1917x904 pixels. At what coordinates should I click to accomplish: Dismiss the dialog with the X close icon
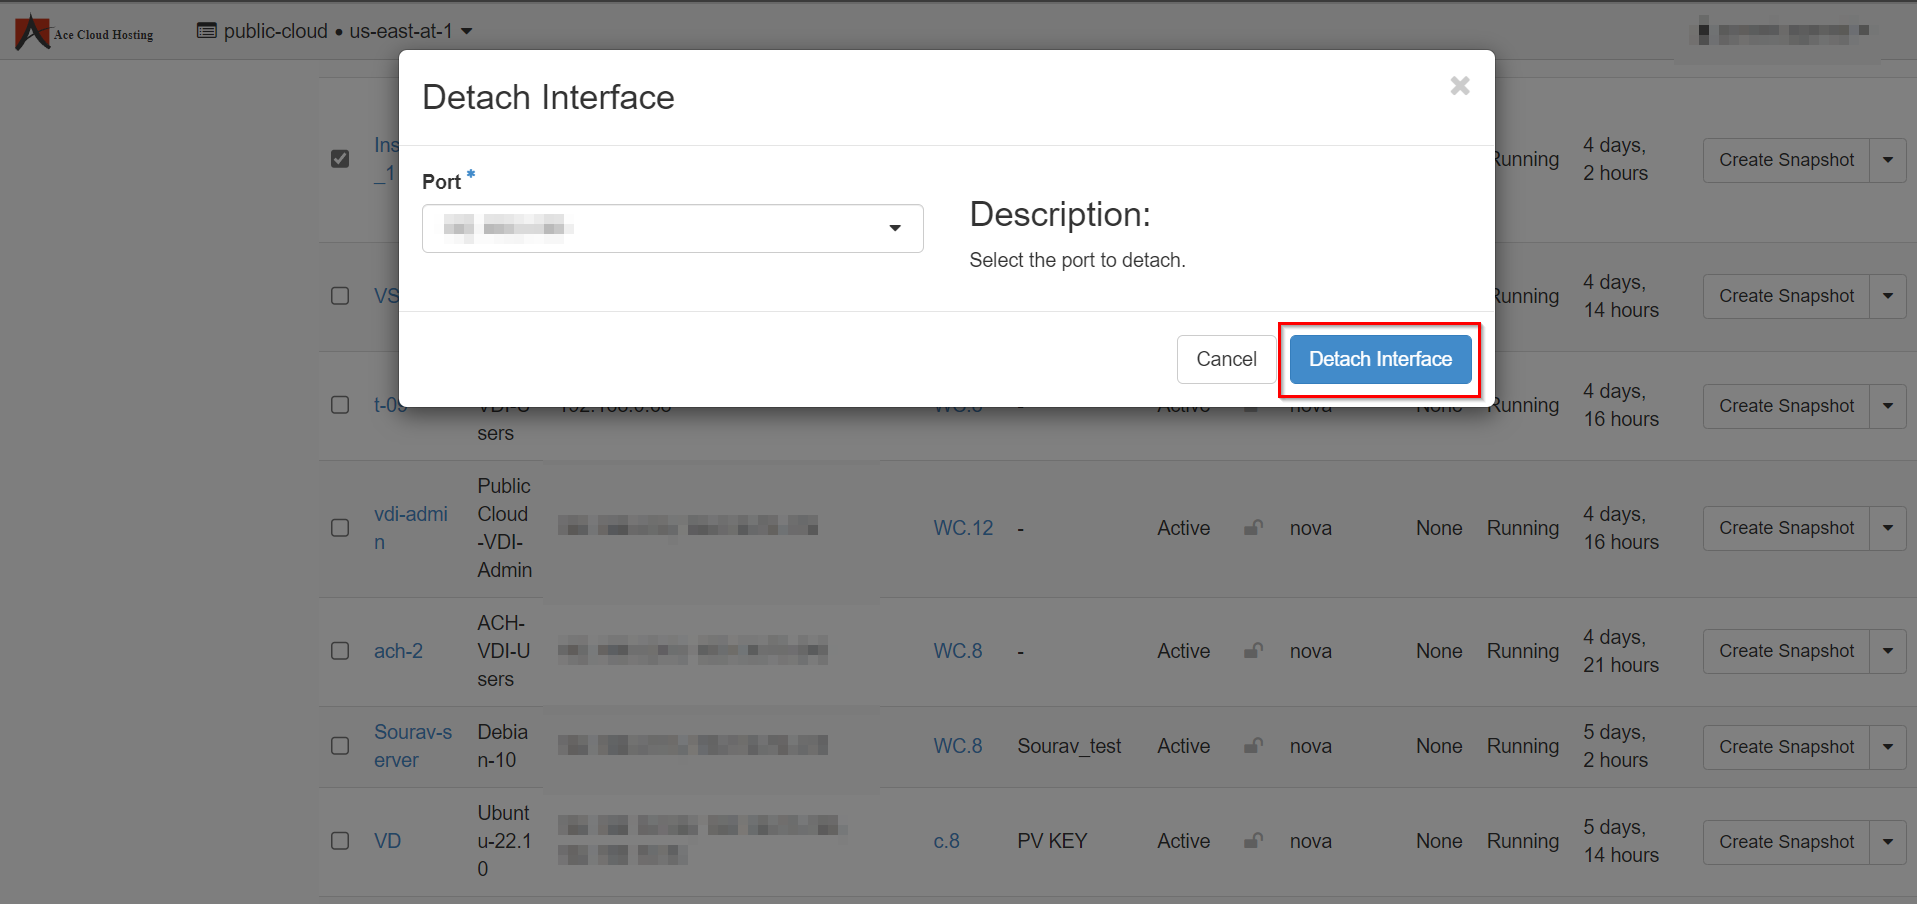pos(1459,86)
